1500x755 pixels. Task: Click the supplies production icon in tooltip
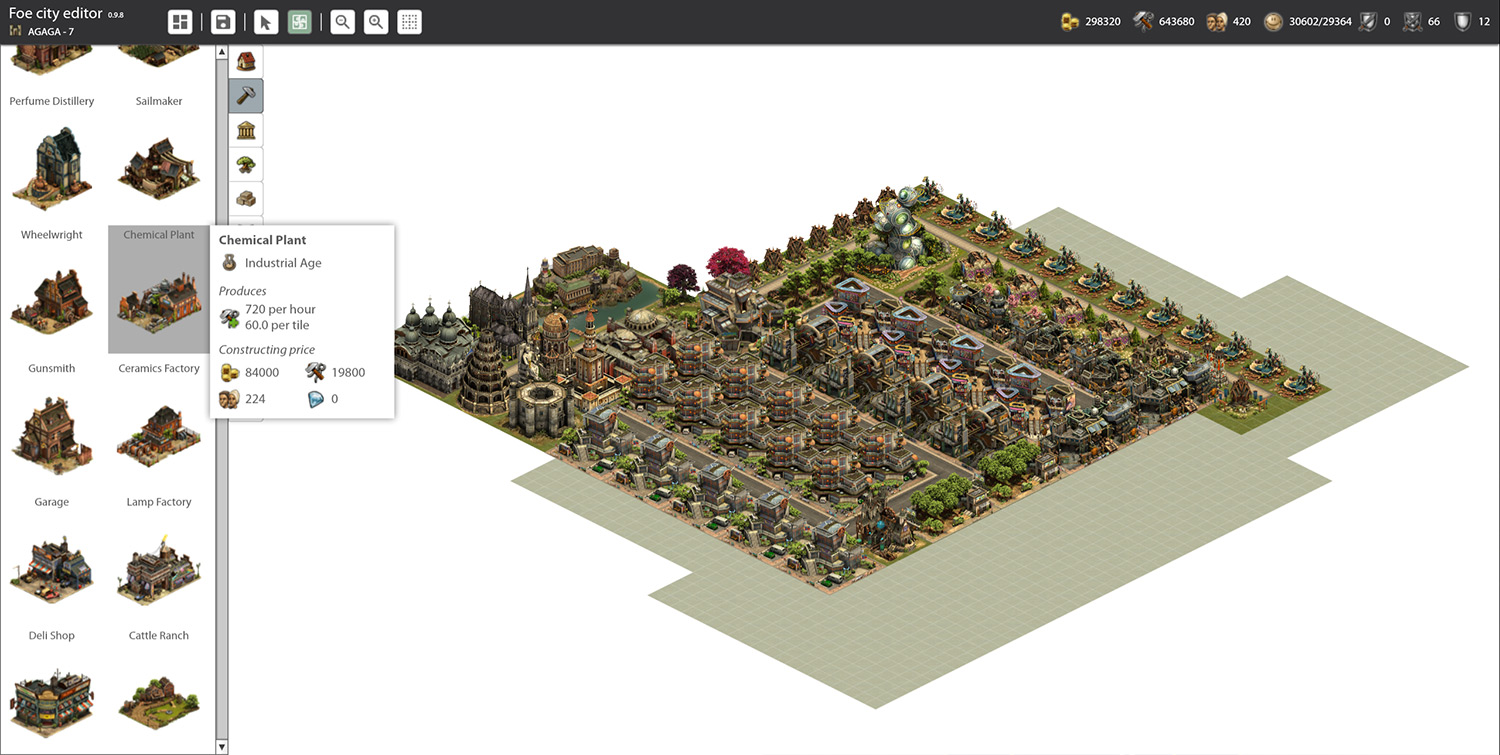(x=230, y=317)
